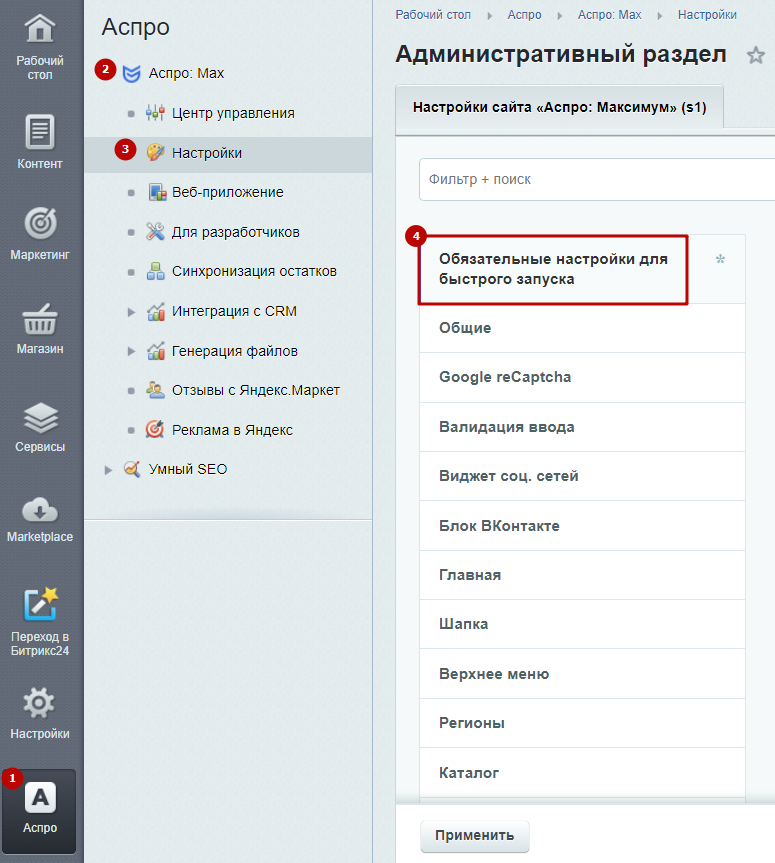Screen dimensions: 775x863
Task: Open the dropdown arrow after Рабочий стол breadcrumb
Action: pyautogui.click(x=489, y=16)
